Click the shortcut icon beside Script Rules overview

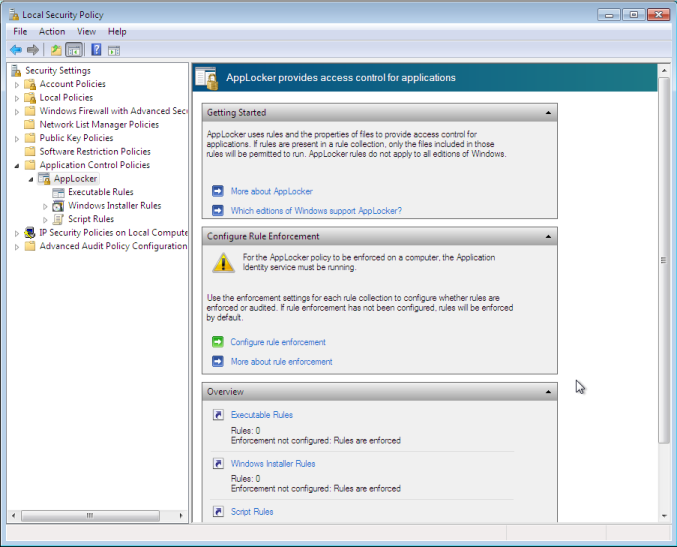[x=218, y=512]
